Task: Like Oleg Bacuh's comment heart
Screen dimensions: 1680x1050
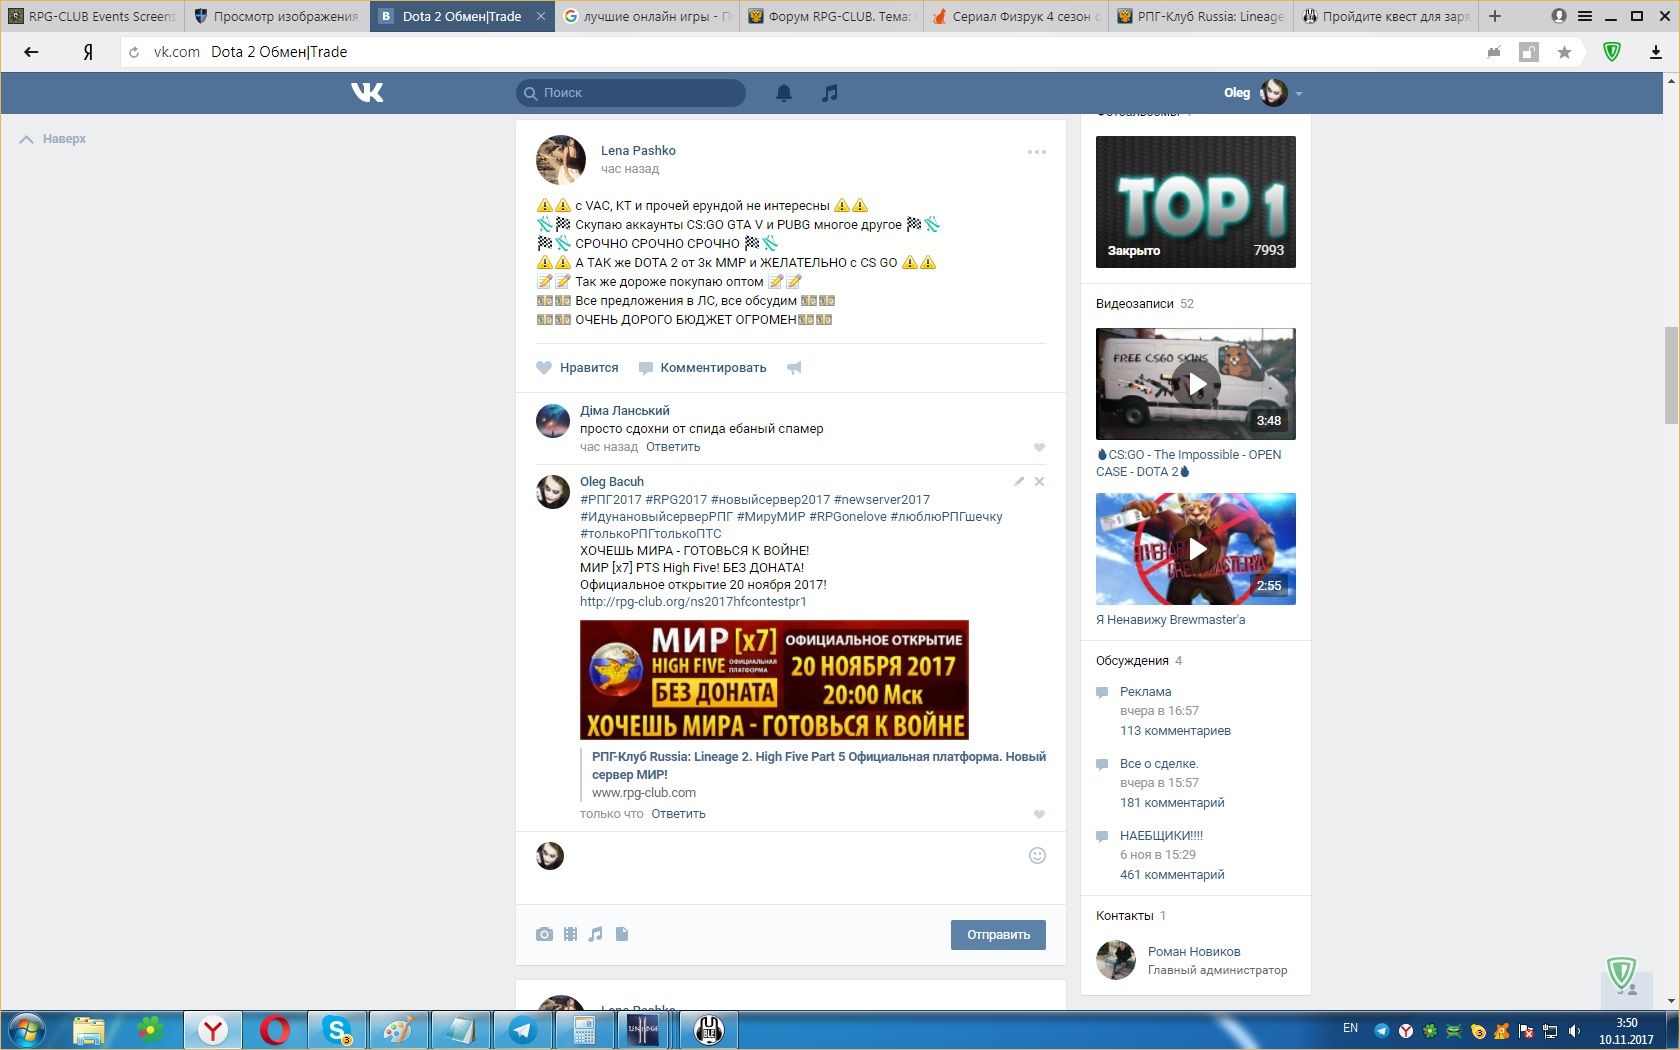Action: click(x=1039, y=814)
